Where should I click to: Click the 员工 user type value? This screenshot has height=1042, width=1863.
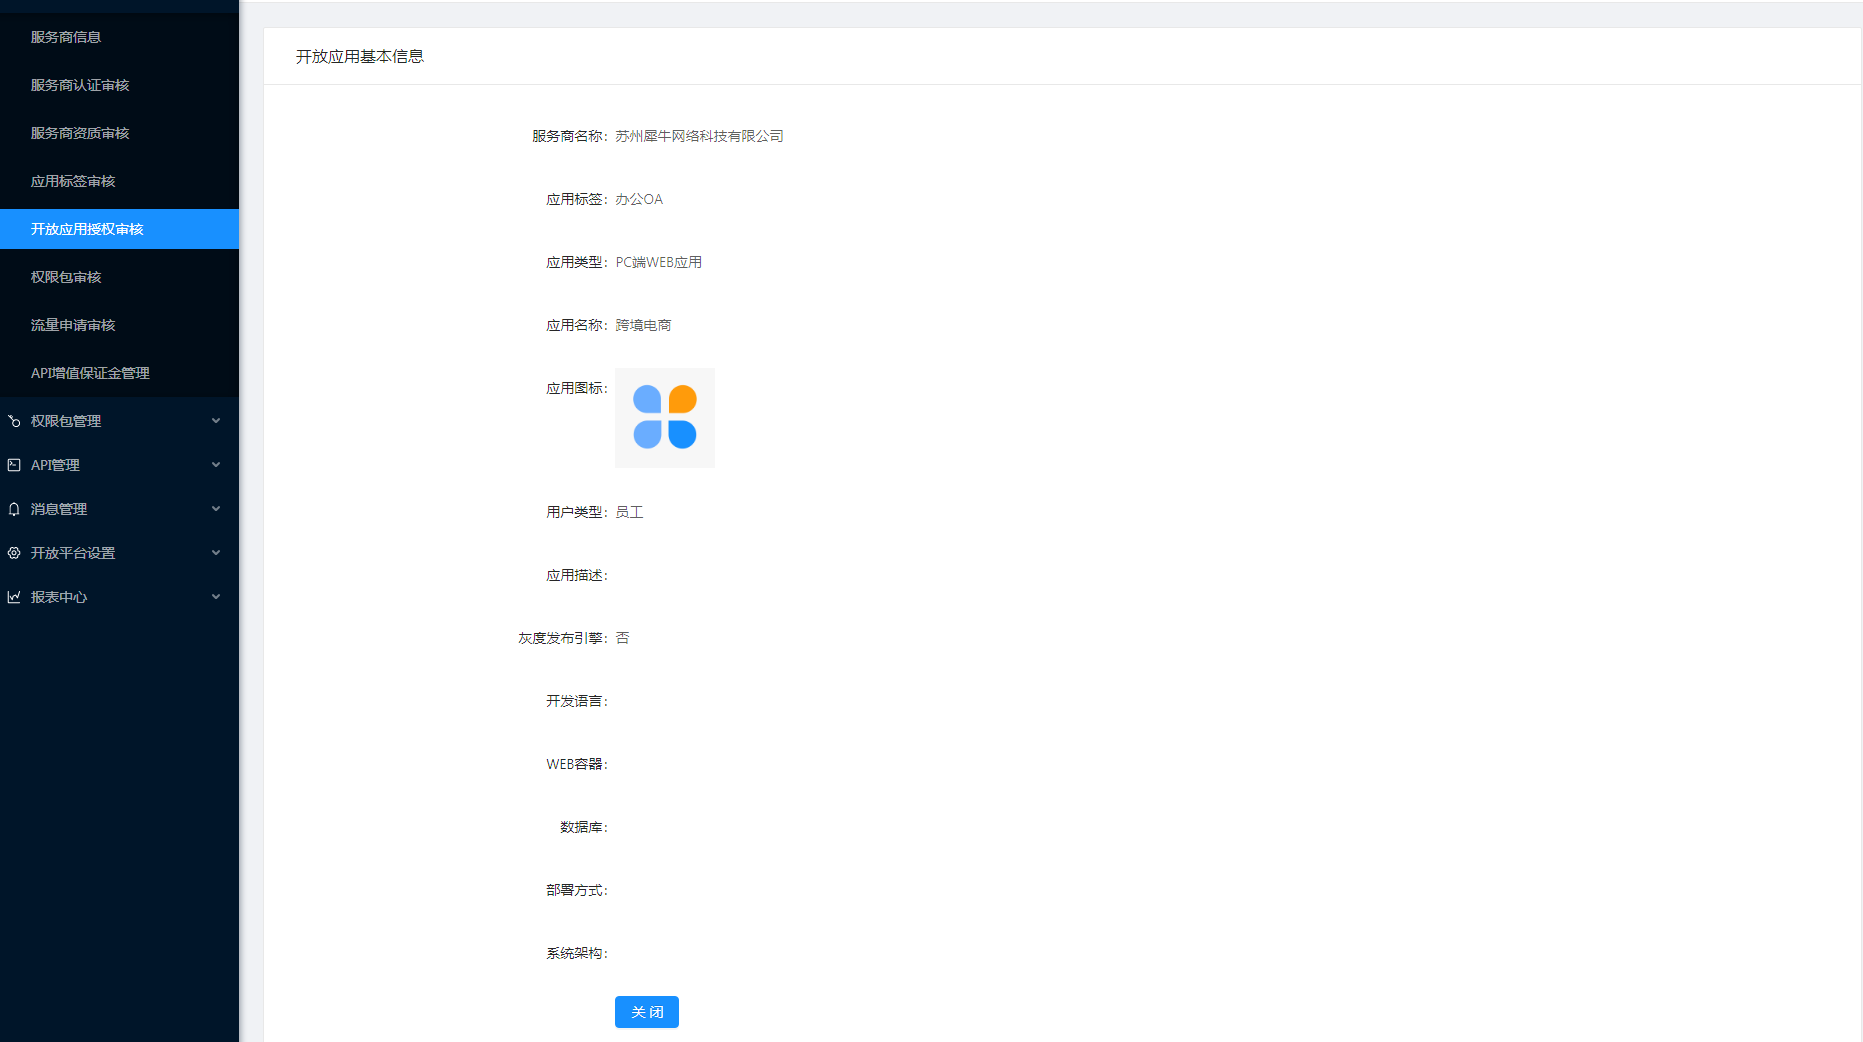pos(629,512)
